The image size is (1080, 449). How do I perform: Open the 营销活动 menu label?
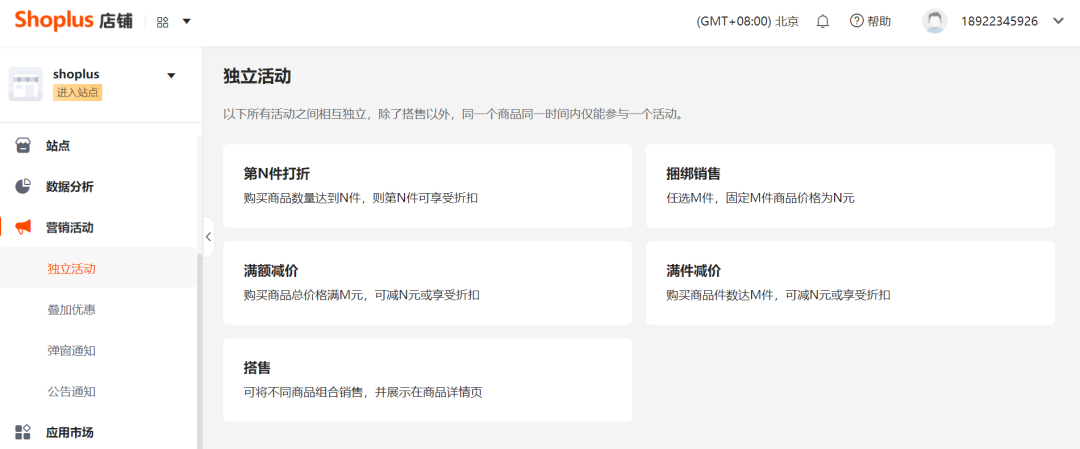tap(70, 227)
